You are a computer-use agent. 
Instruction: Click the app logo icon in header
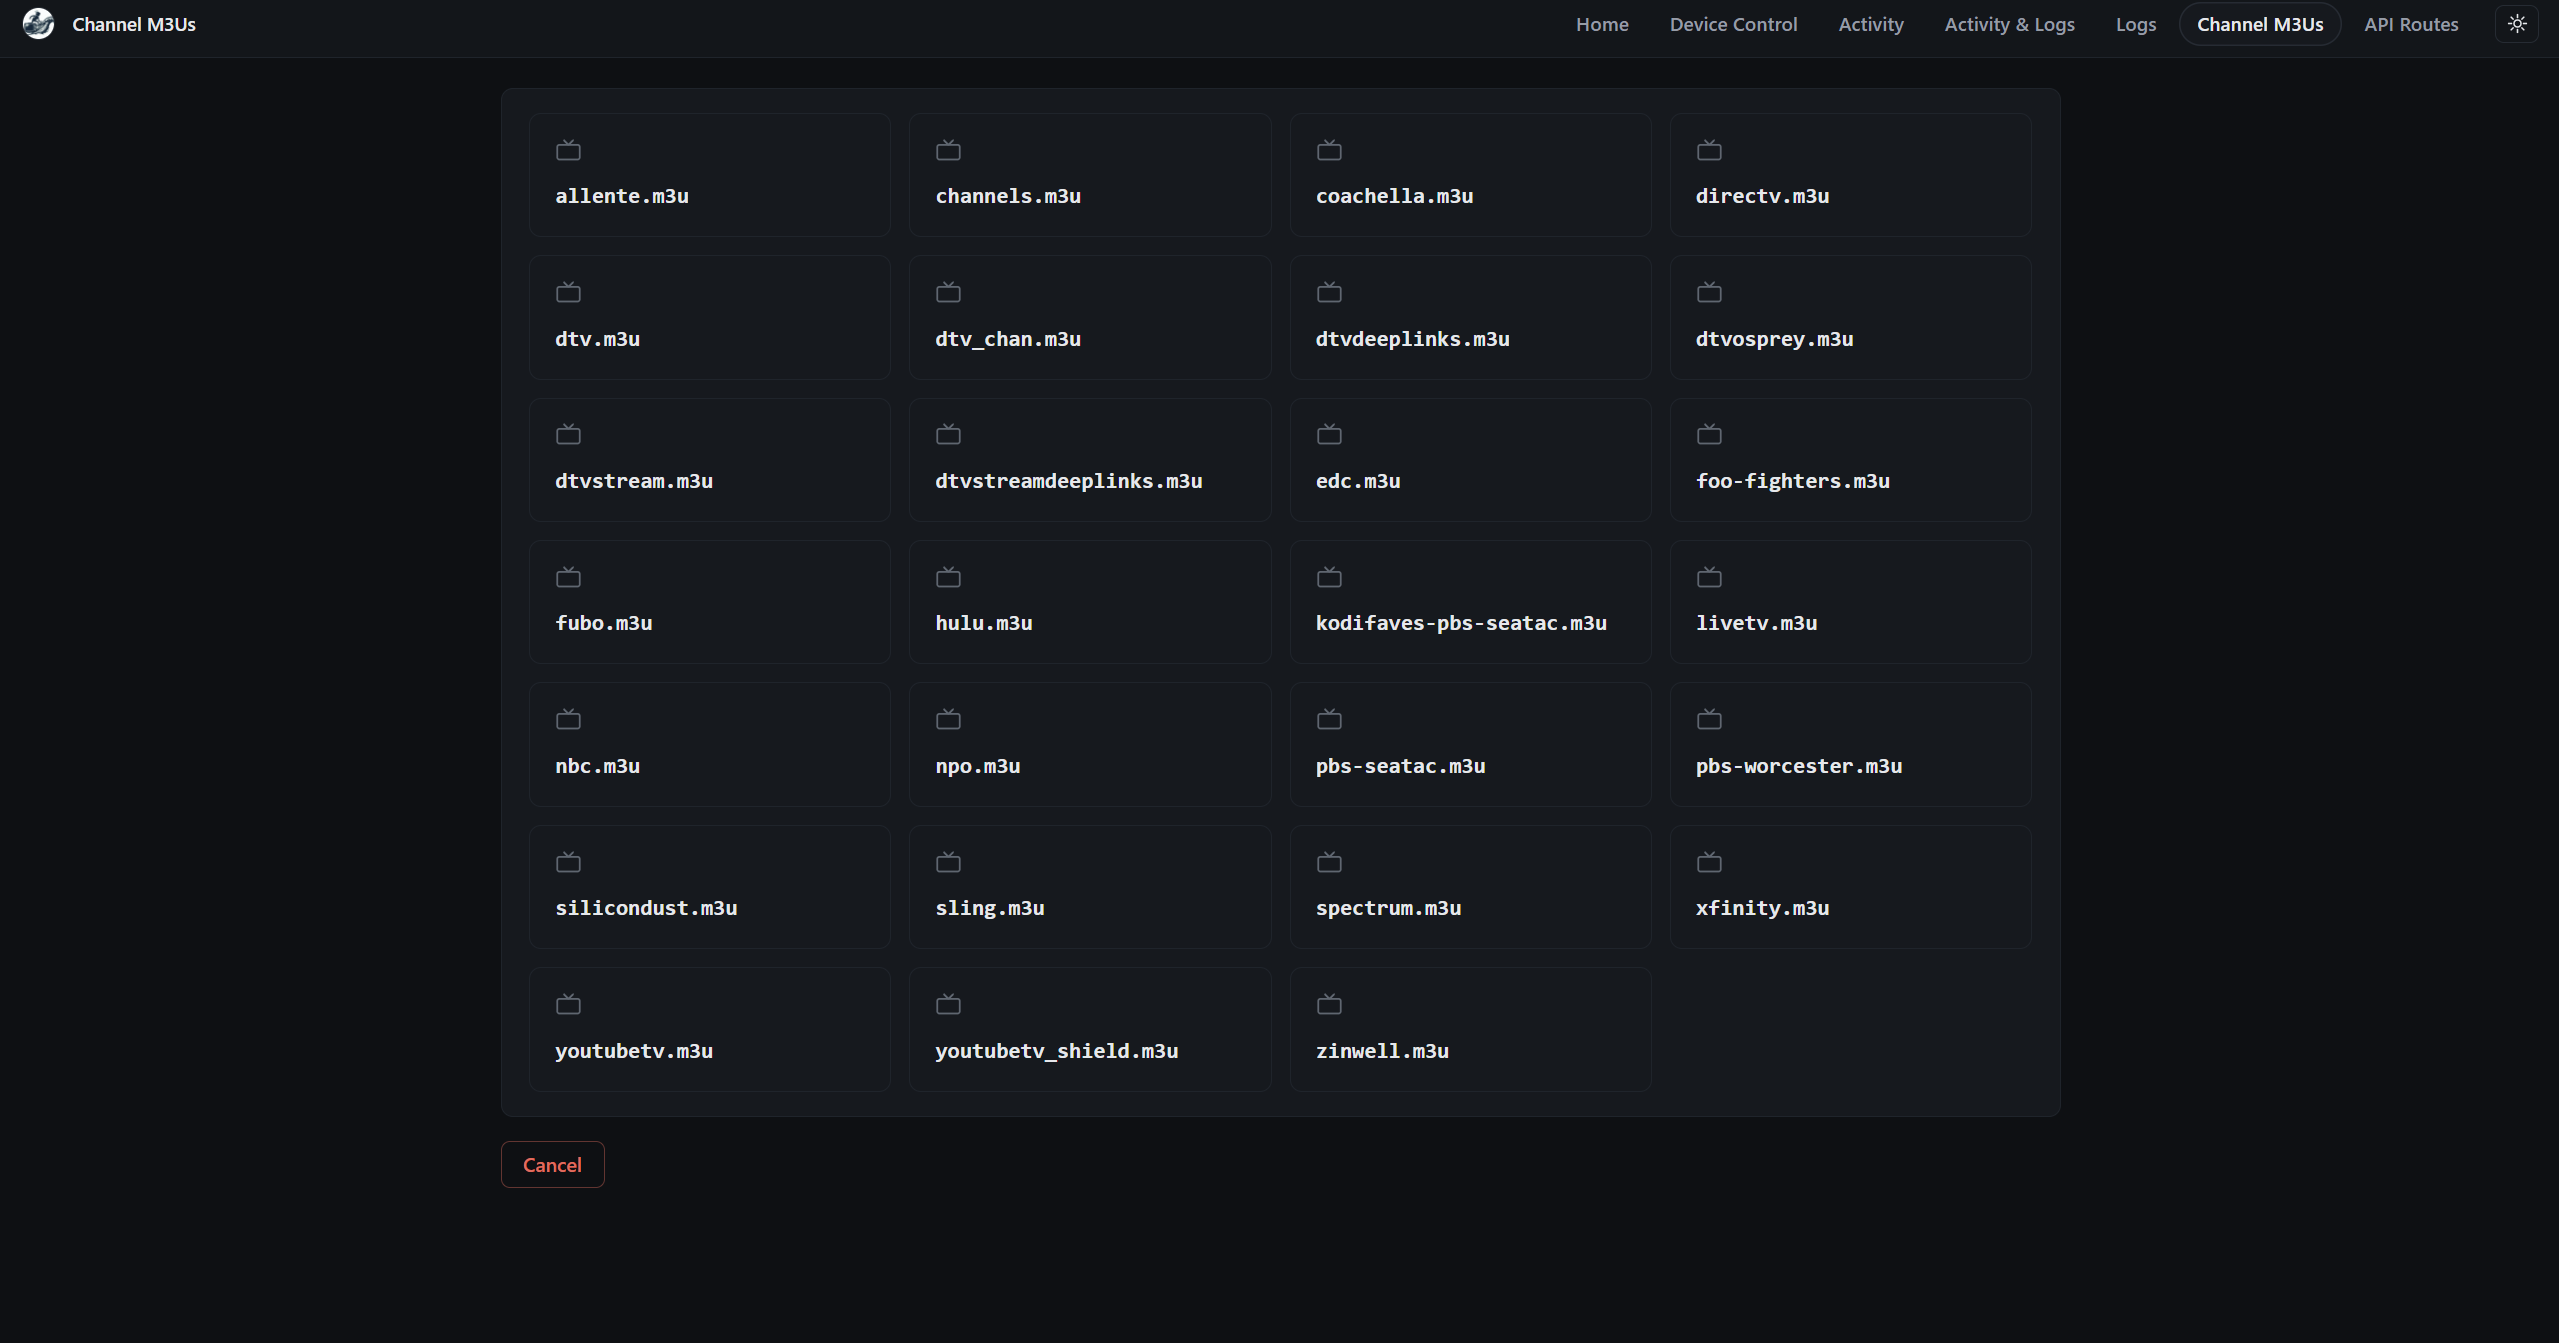[38, 24]
